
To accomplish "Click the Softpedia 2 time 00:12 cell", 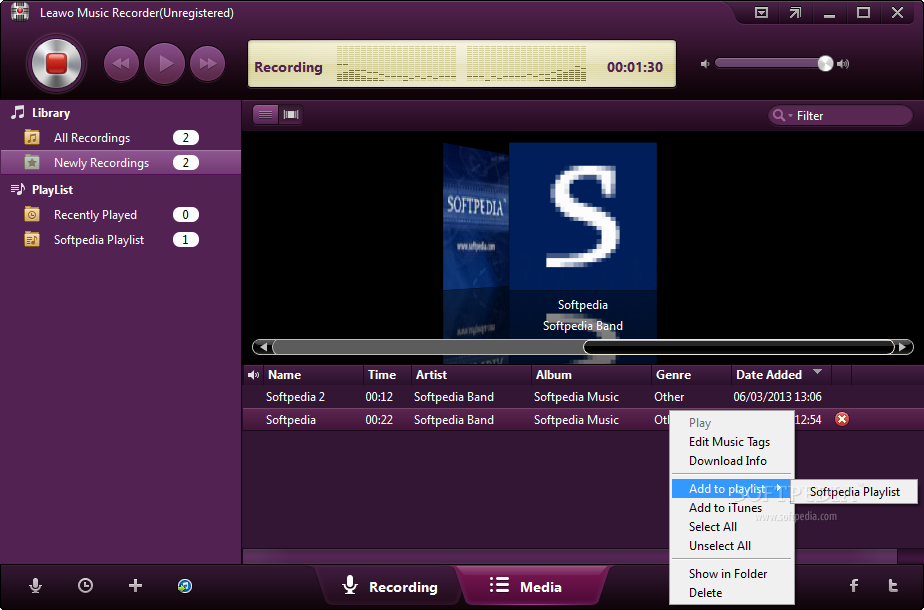I will (x=379, y=397).
